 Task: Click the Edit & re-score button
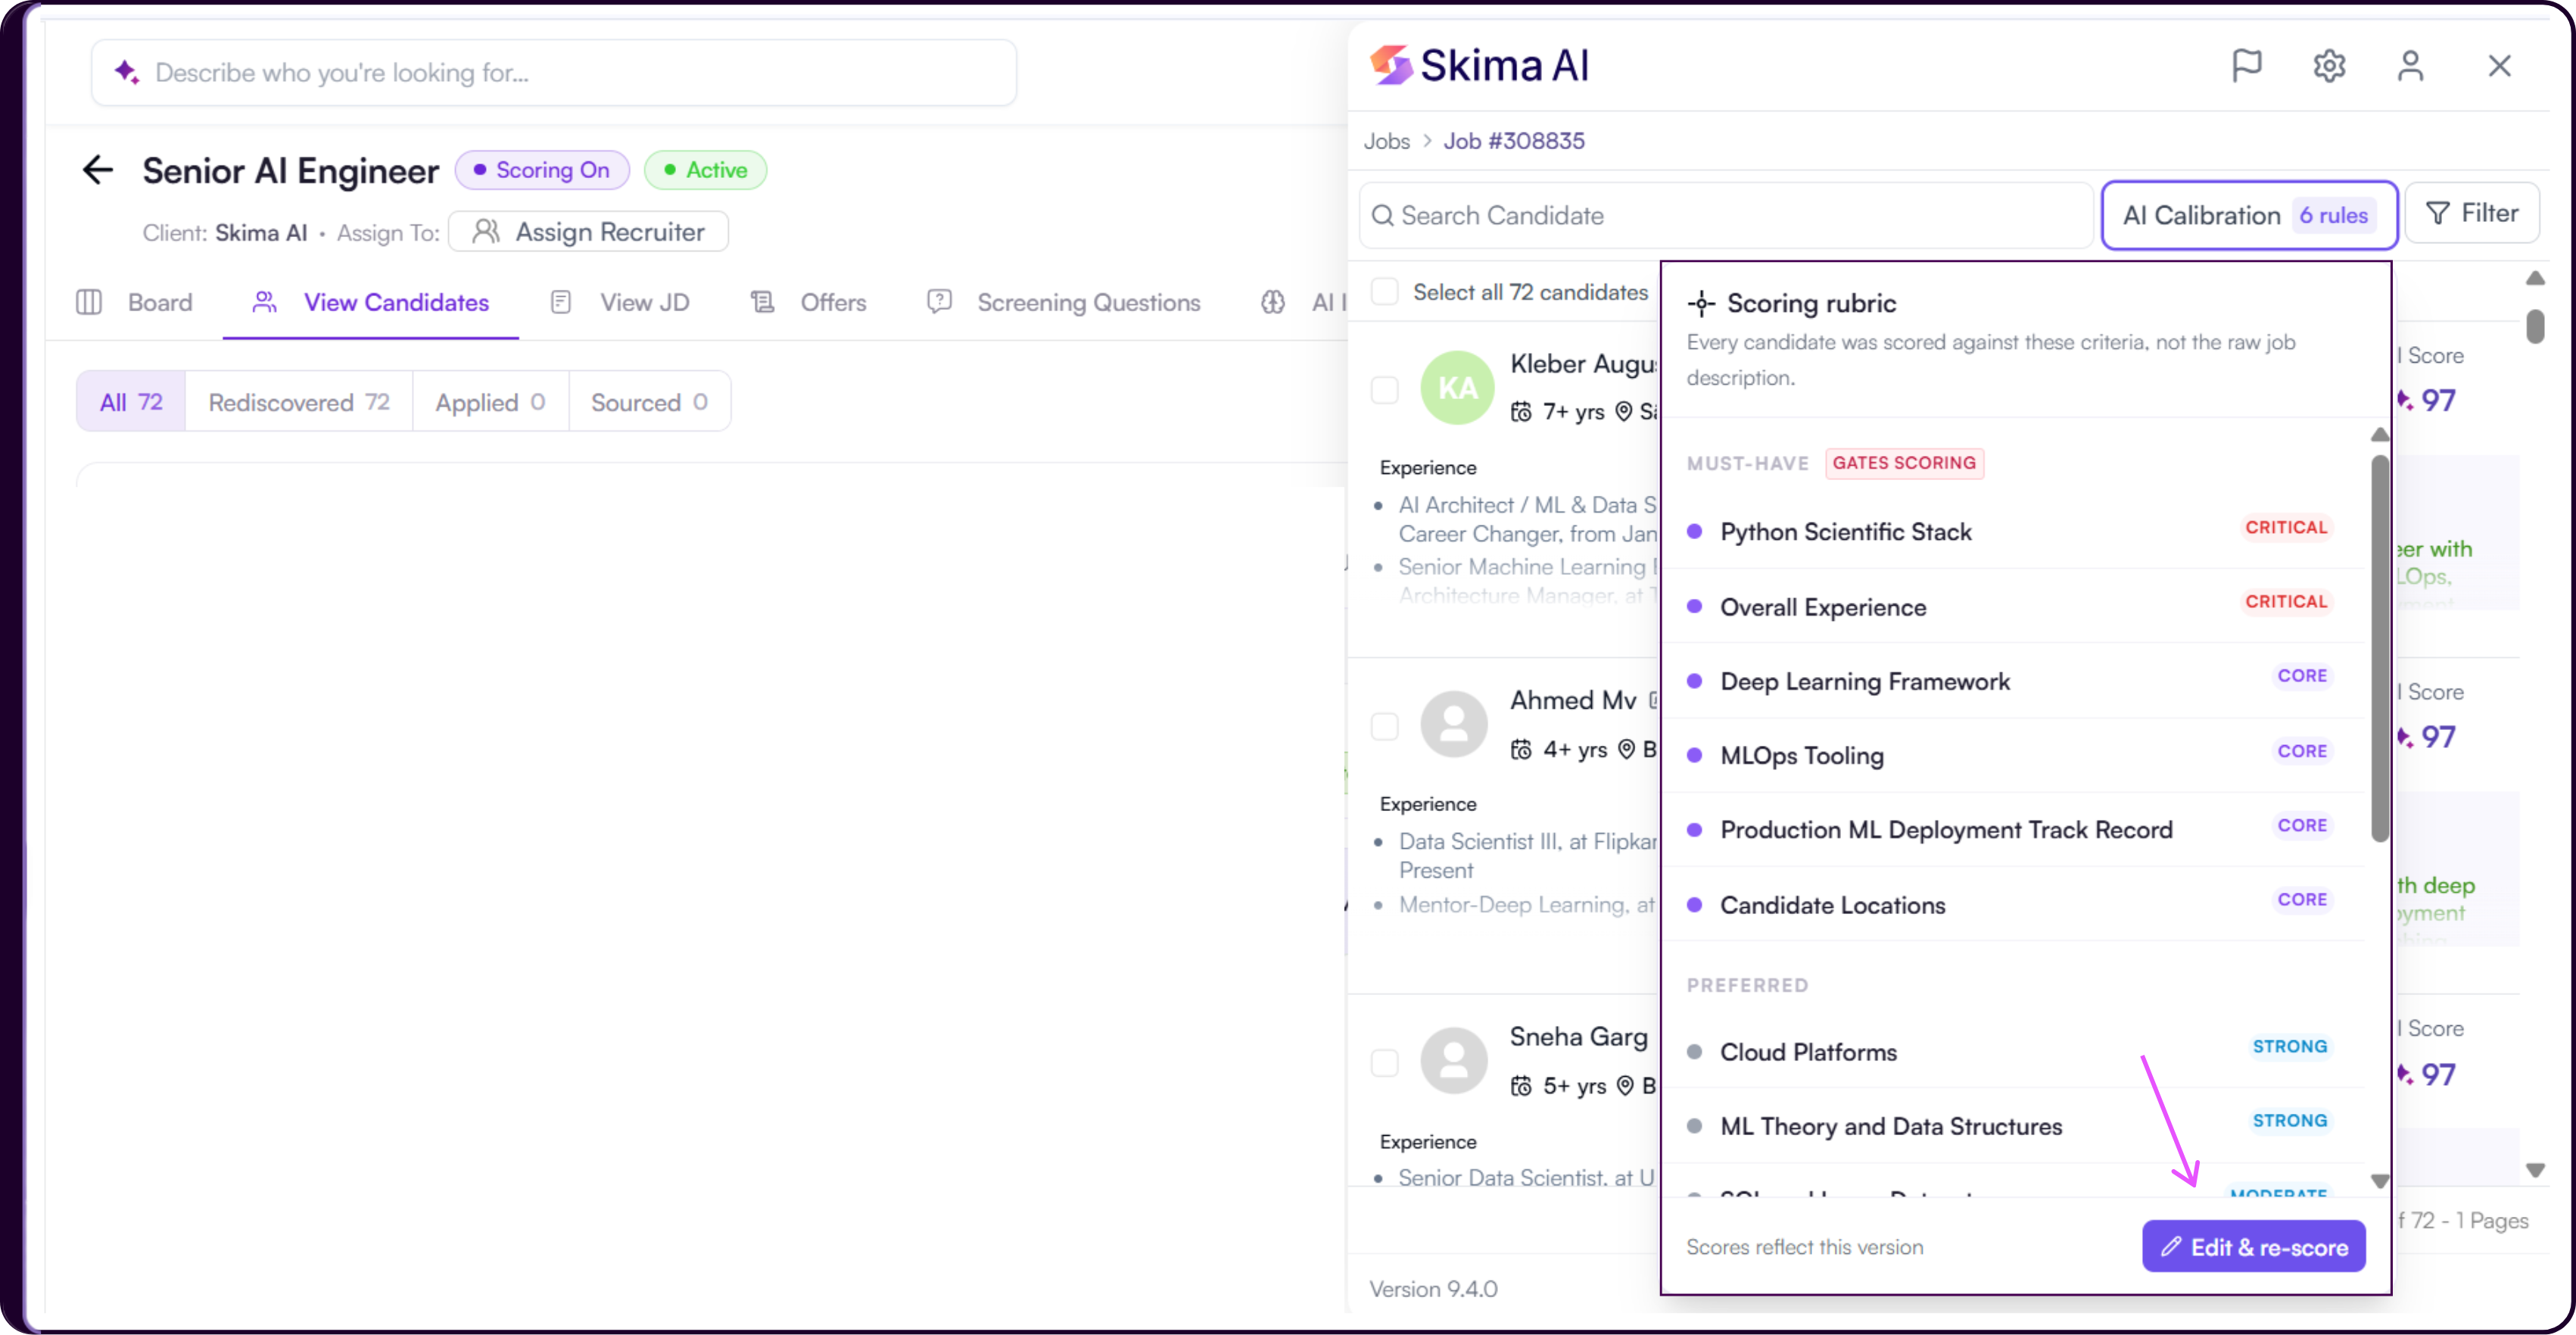2254,1247
